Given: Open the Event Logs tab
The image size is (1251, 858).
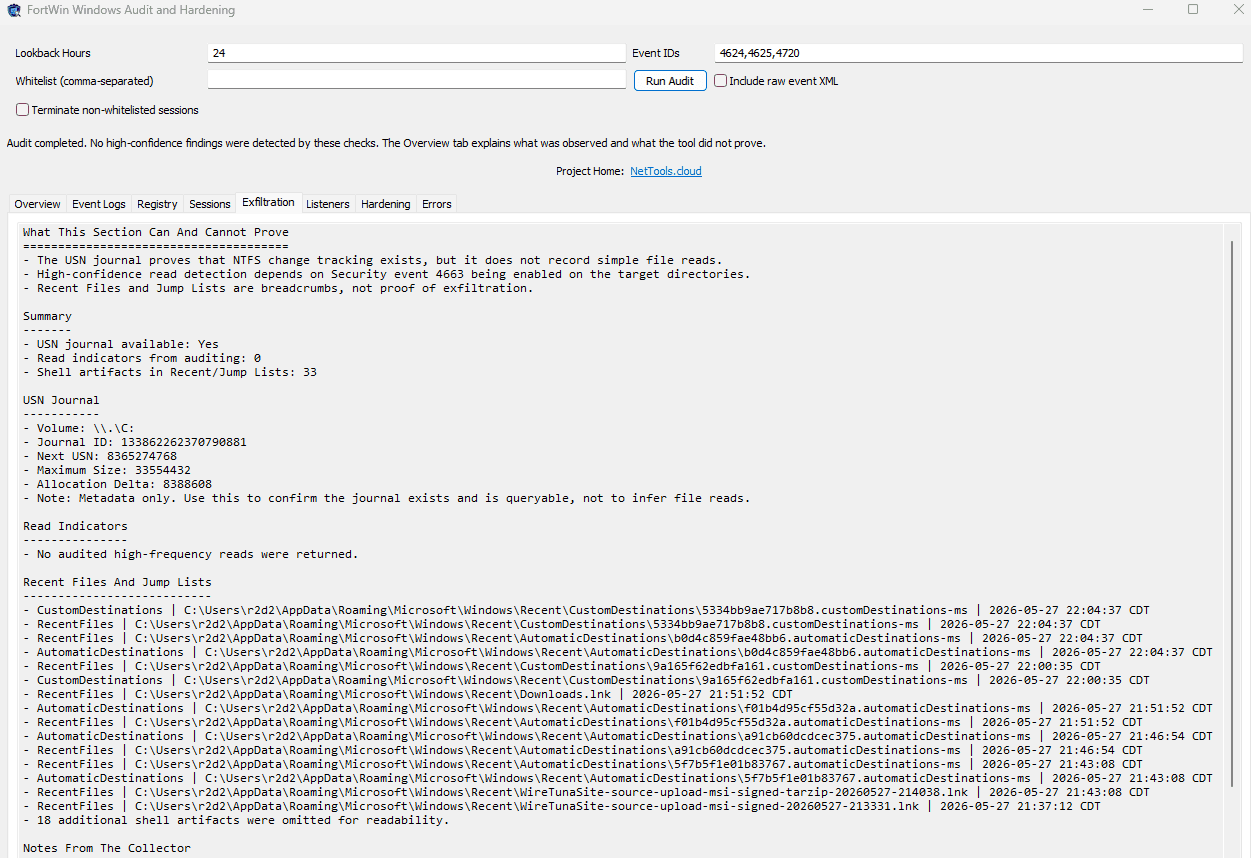Looking at the screenshot, I should click(x=99, y=204).
